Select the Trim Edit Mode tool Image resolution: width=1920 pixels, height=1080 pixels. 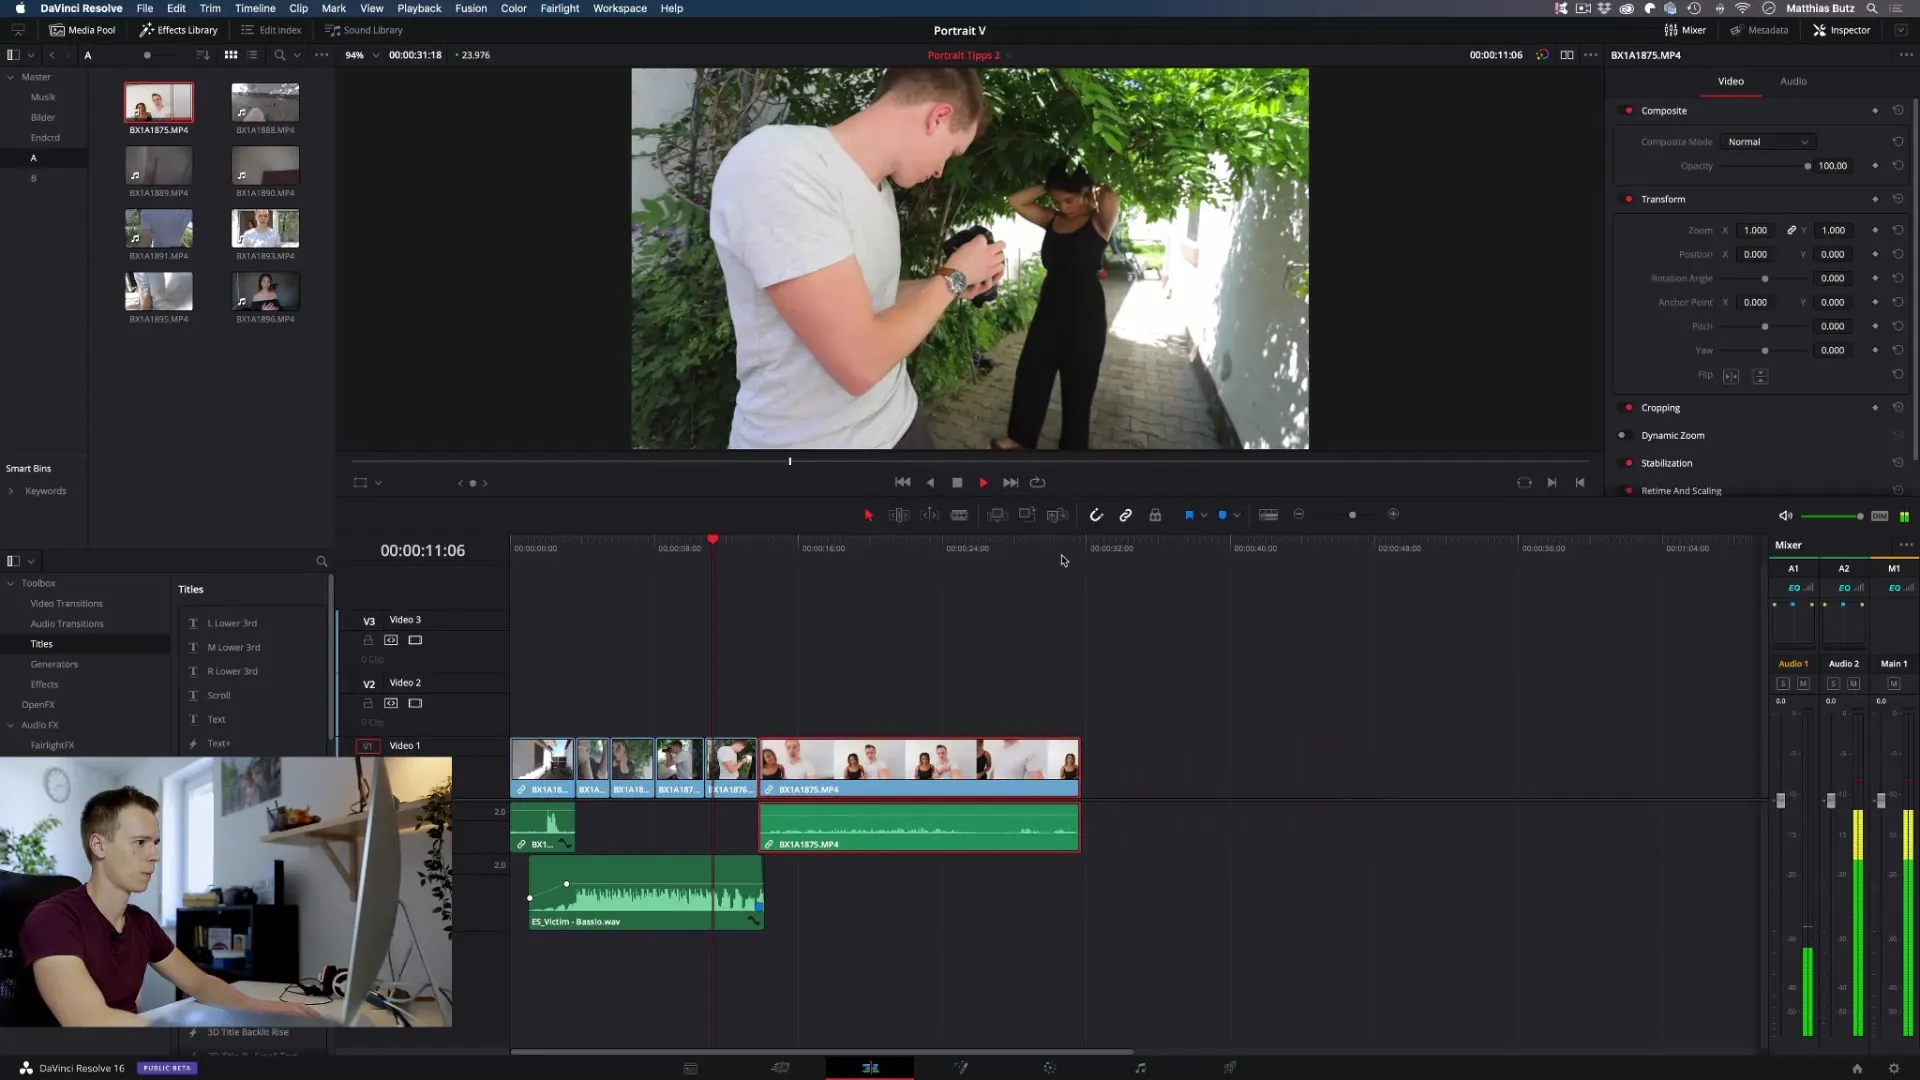899,515
